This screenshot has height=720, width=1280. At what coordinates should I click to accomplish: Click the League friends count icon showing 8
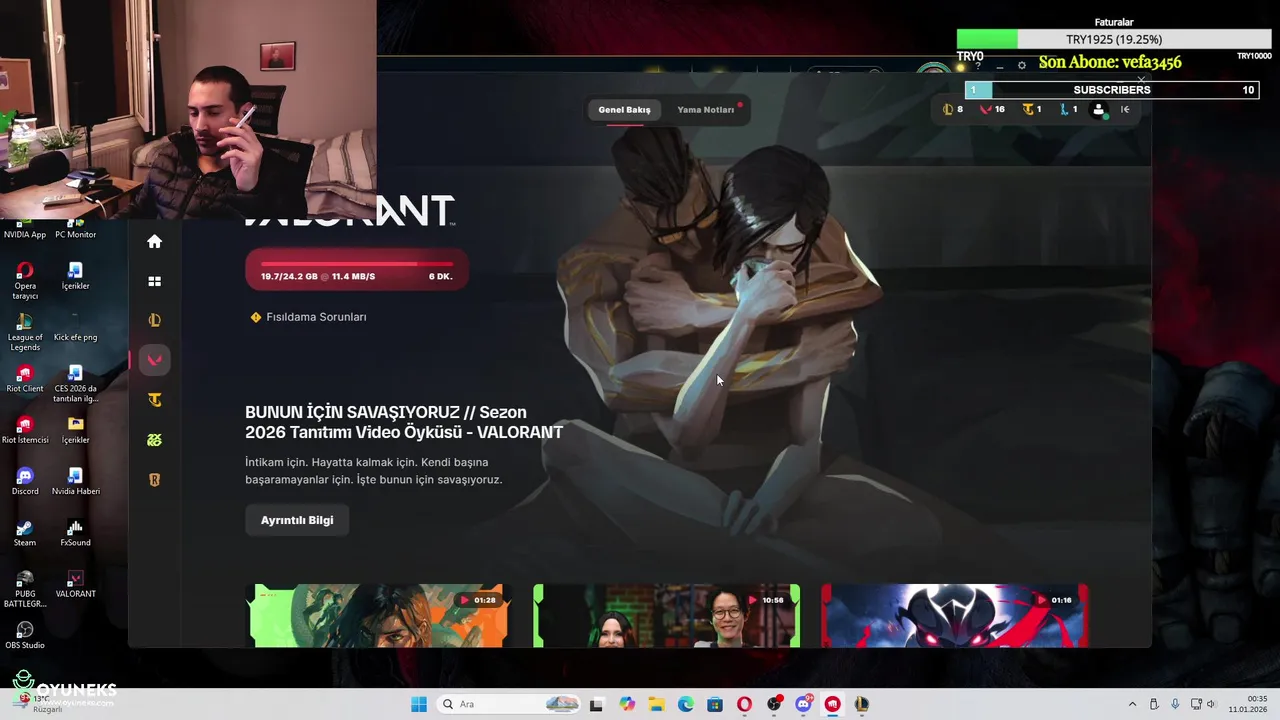pos(953,109)
